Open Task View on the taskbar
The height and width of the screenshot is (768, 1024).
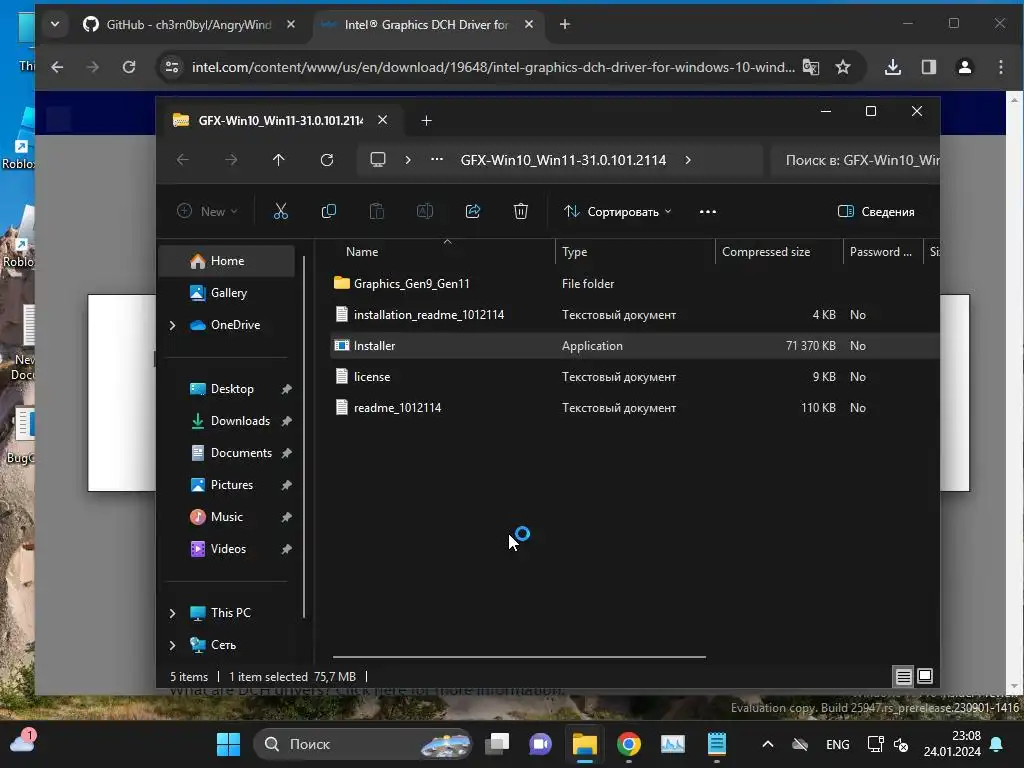[x=497, y=744]
